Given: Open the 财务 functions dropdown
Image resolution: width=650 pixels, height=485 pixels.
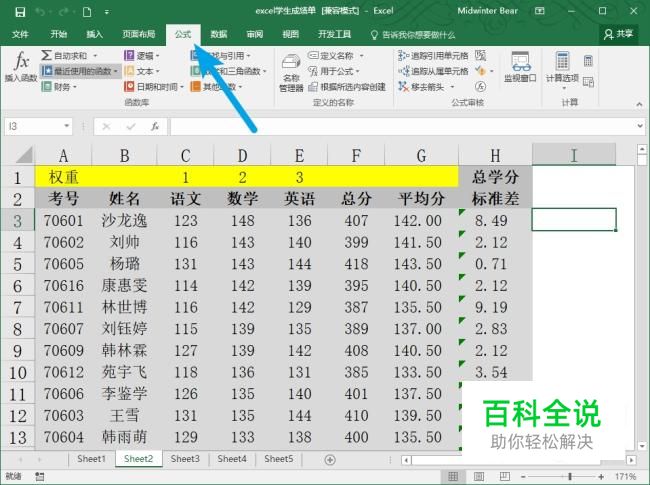Looking at the screenshot, I should point(59,87).
